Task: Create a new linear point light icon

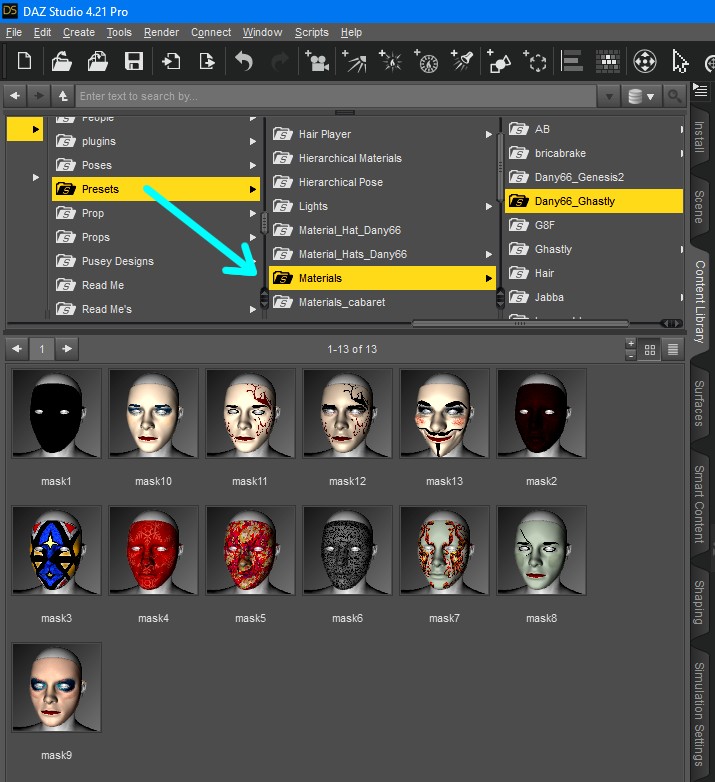Action: (x=426, y=61)
